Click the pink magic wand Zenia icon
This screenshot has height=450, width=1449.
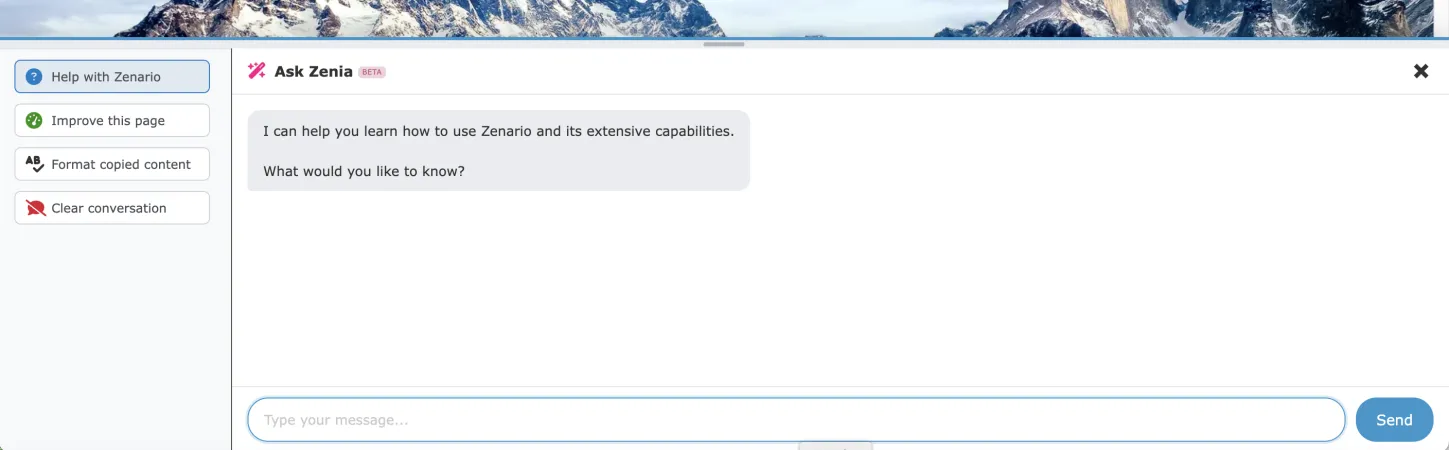click(257, 71)
